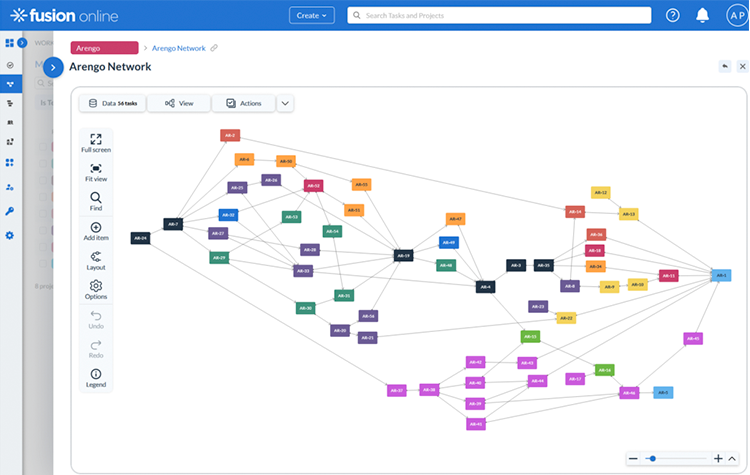Screen dimensions: 750x475
Task: Select the magenta AR-37 node
Action: [397, 390]
